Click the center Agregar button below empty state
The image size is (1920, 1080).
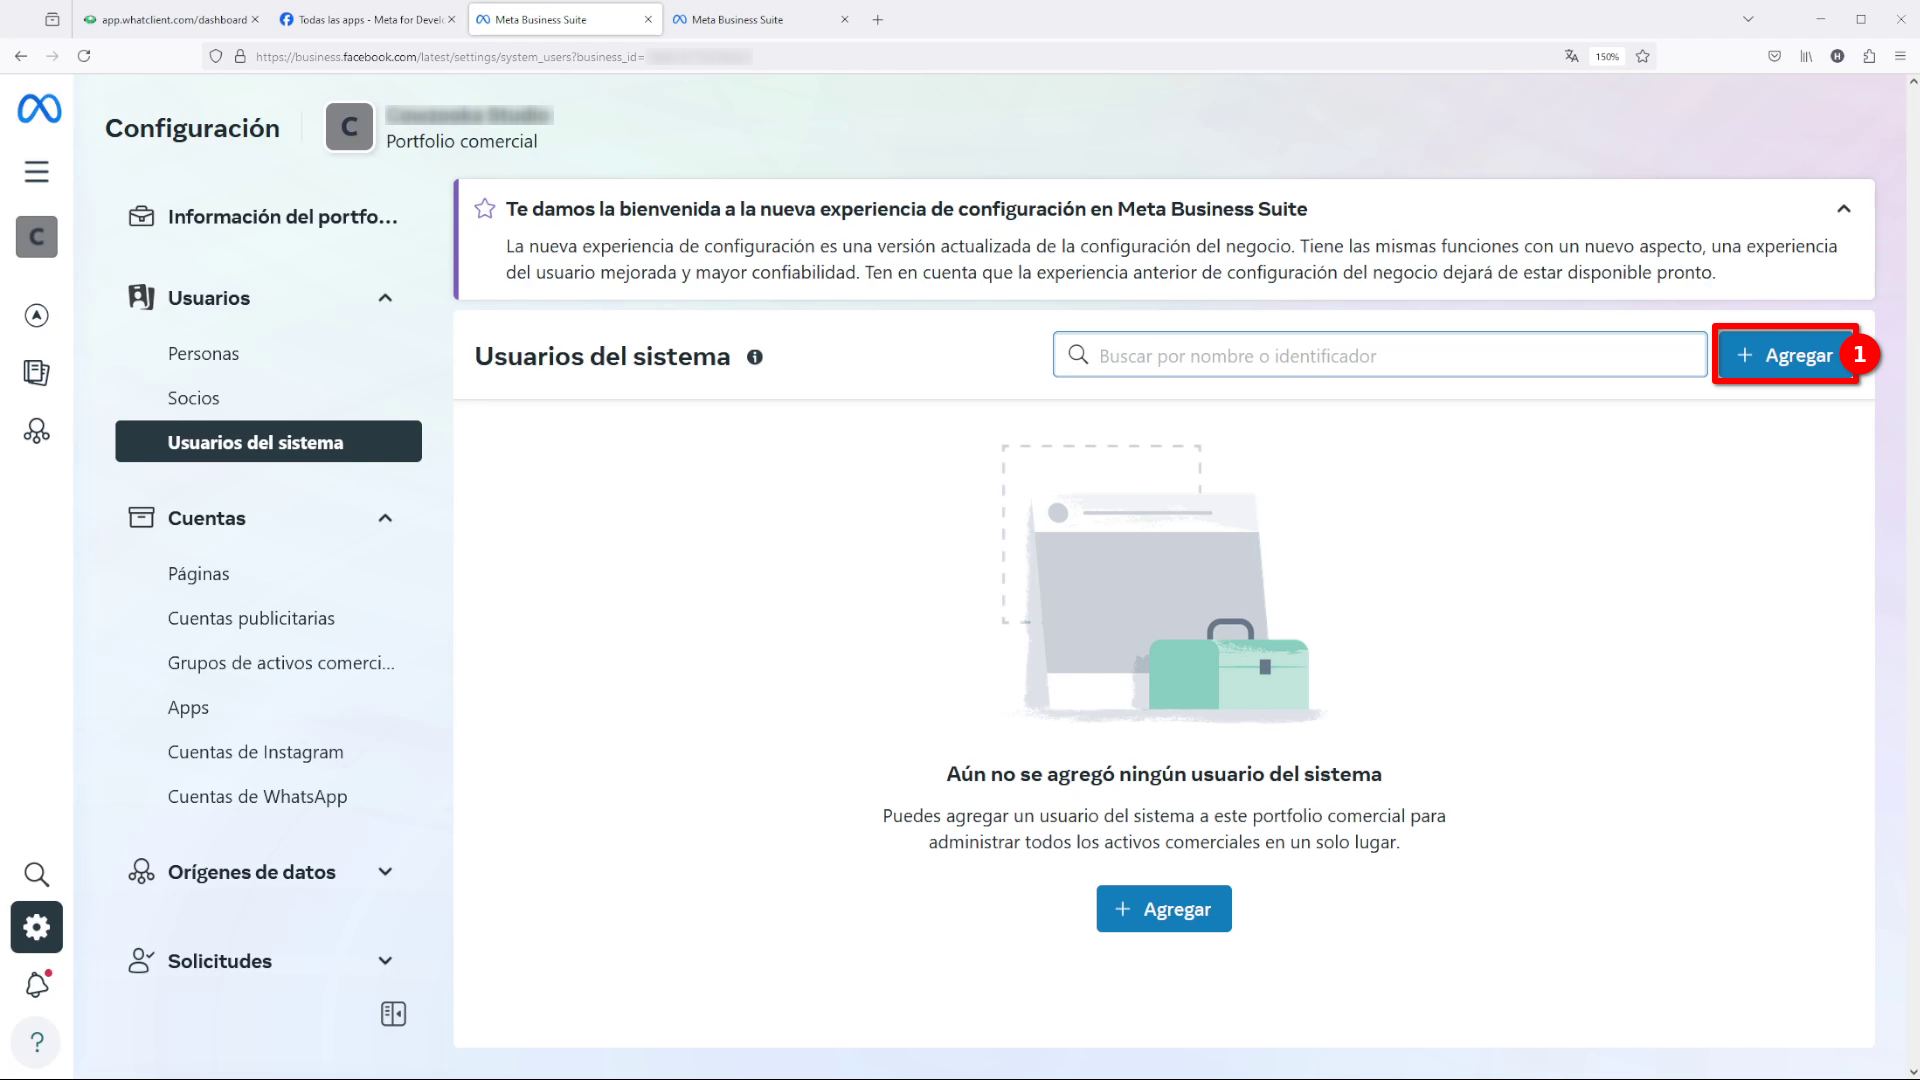pos(1163,909)
